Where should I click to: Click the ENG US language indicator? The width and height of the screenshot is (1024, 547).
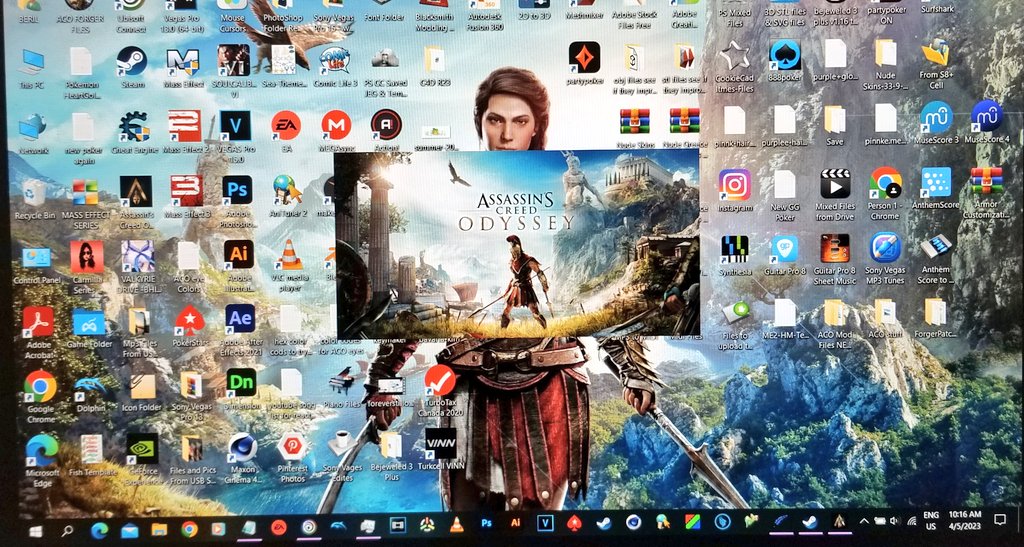coord(931,520)
